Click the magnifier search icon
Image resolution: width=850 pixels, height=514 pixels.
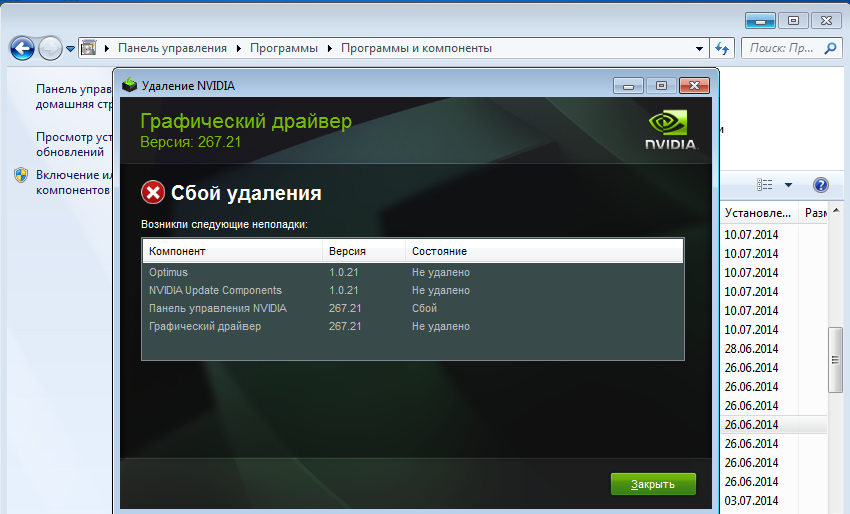point(829,48)
